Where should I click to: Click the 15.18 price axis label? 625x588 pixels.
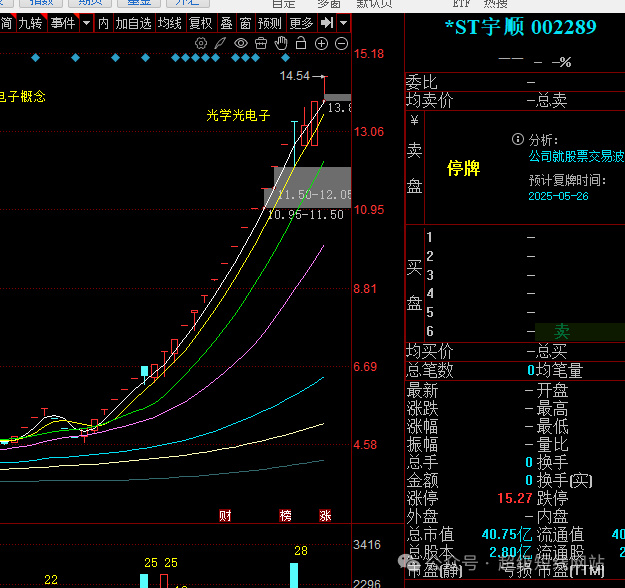[x=369, y=54]
